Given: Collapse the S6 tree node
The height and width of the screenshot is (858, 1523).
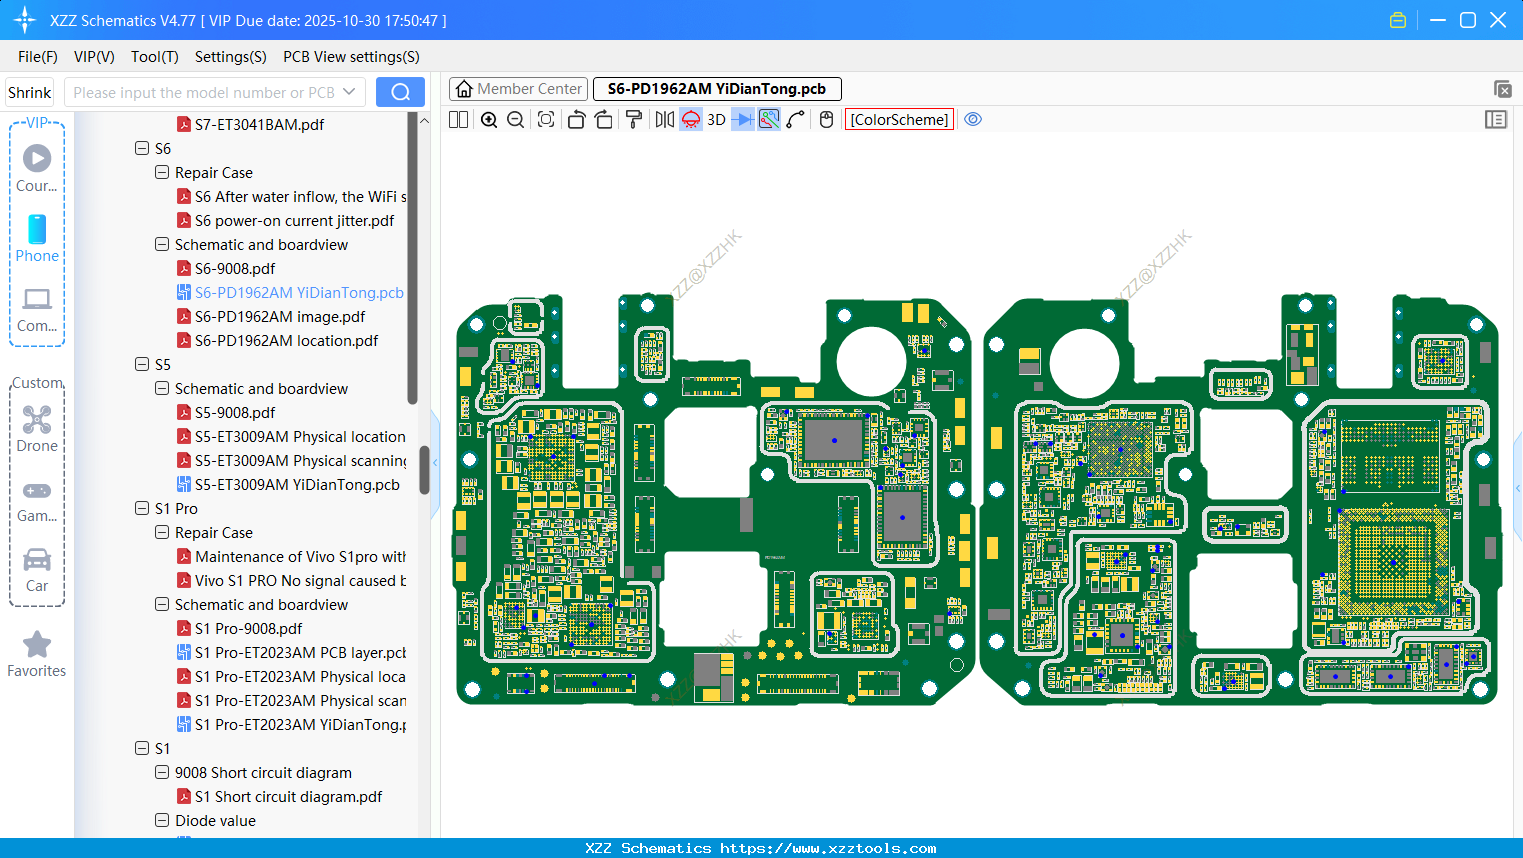Looking at the screenshot, I should click(141, 148).
